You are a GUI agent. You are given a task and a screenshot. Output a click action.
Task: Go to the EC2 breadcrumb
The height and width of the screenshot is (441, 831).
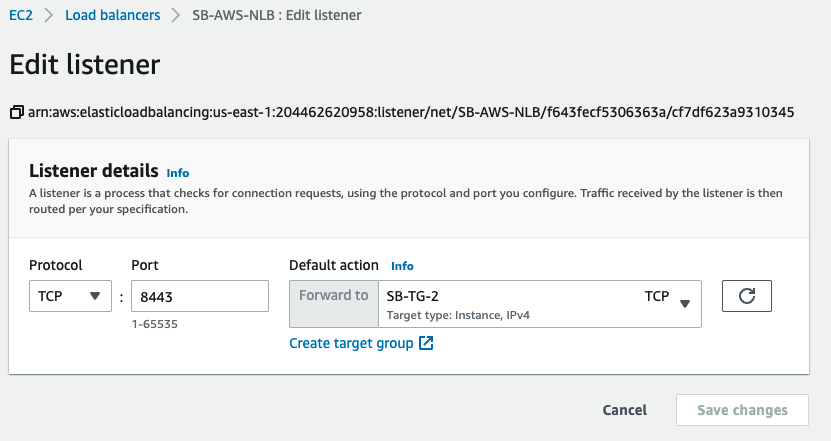pyautogui.click(x=22, y=16)
